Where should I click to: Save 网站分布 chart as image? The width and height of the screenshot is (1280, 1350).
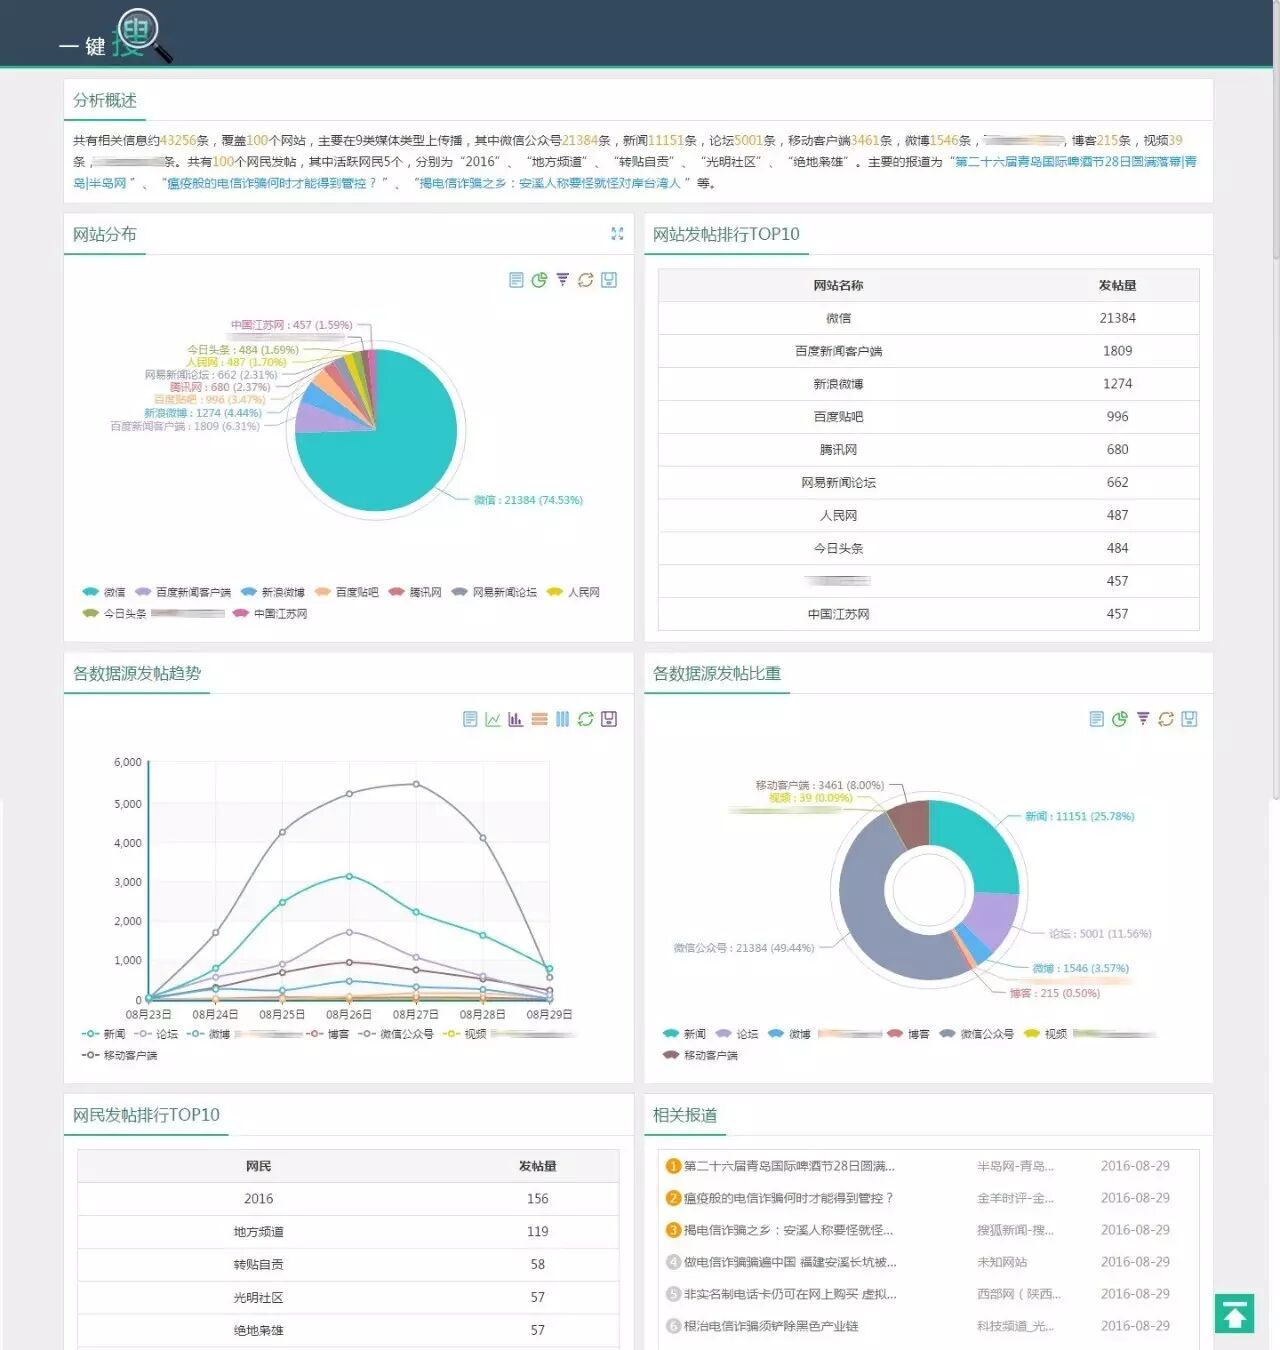point(609,280)
